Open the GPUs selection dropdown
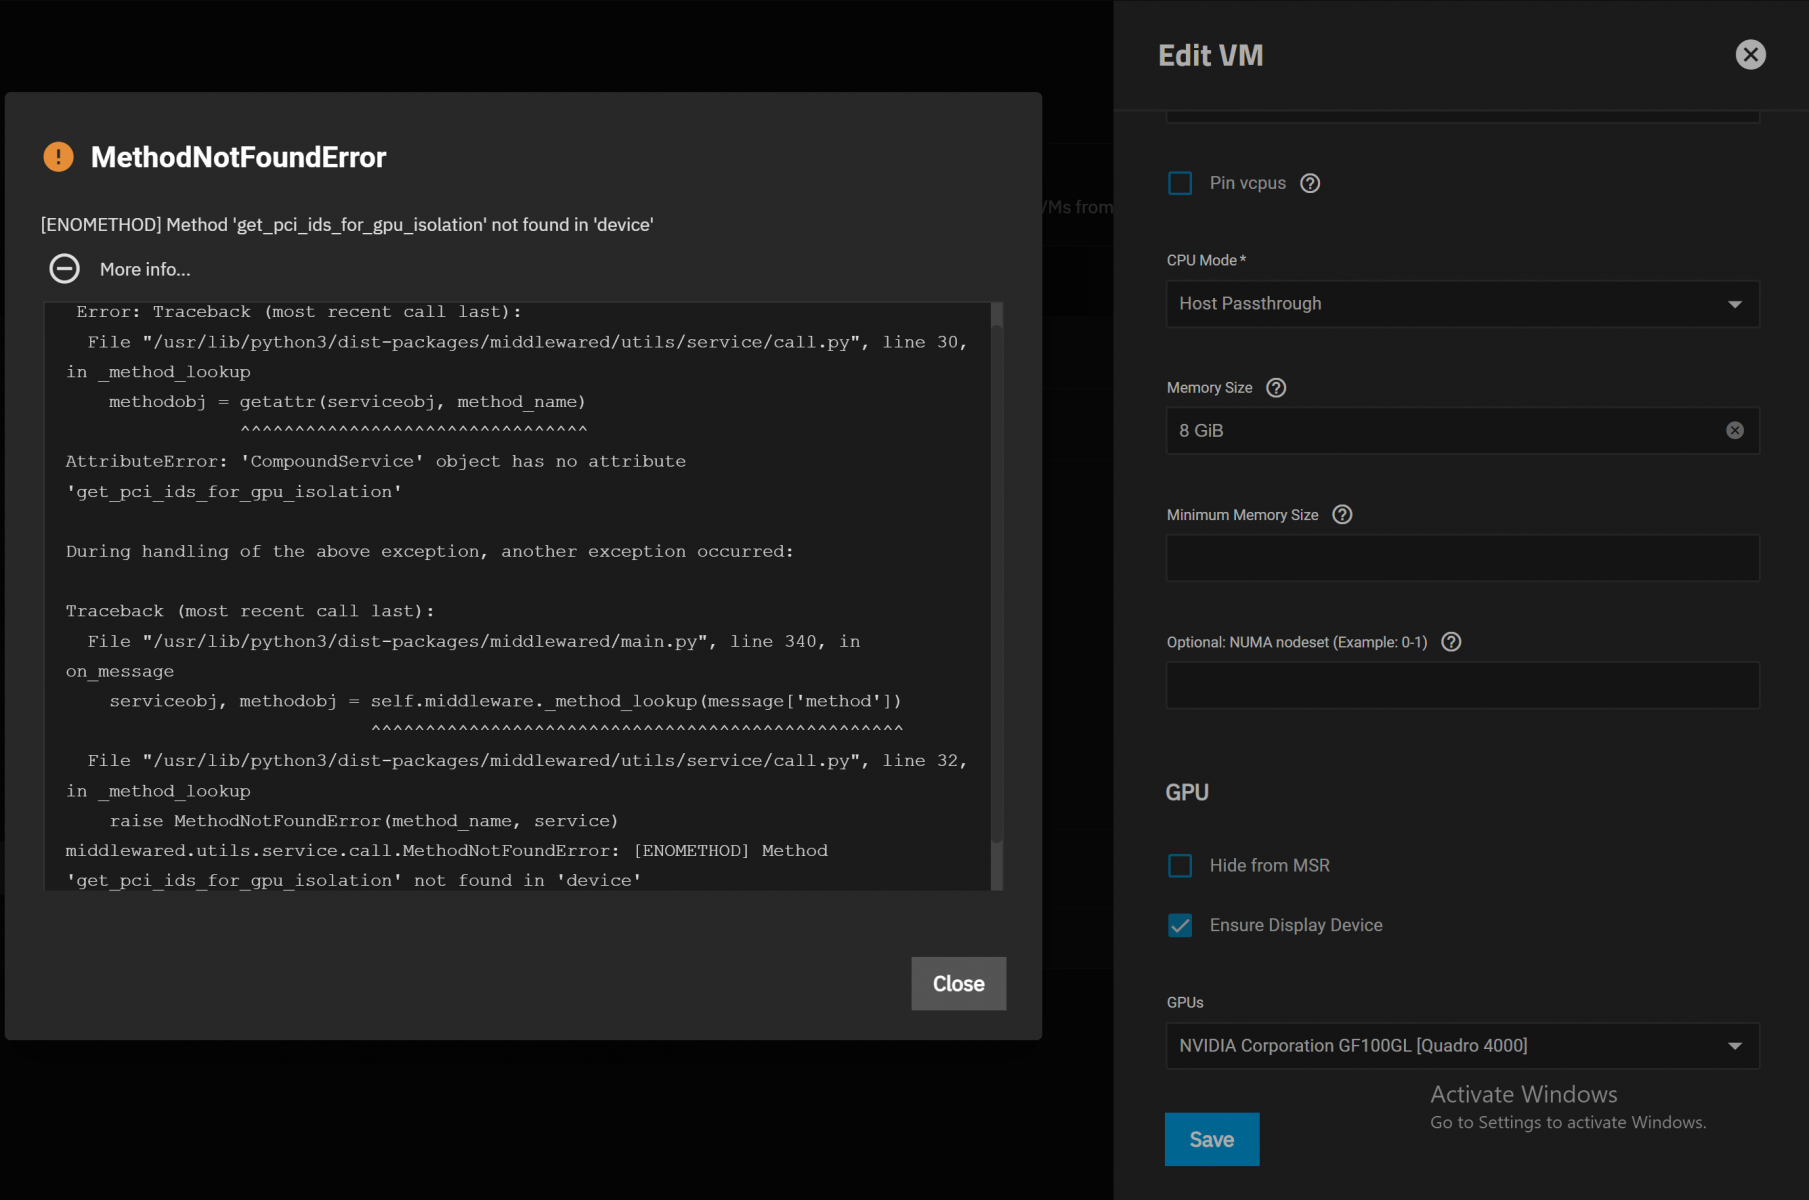 pos(1462,1046)
